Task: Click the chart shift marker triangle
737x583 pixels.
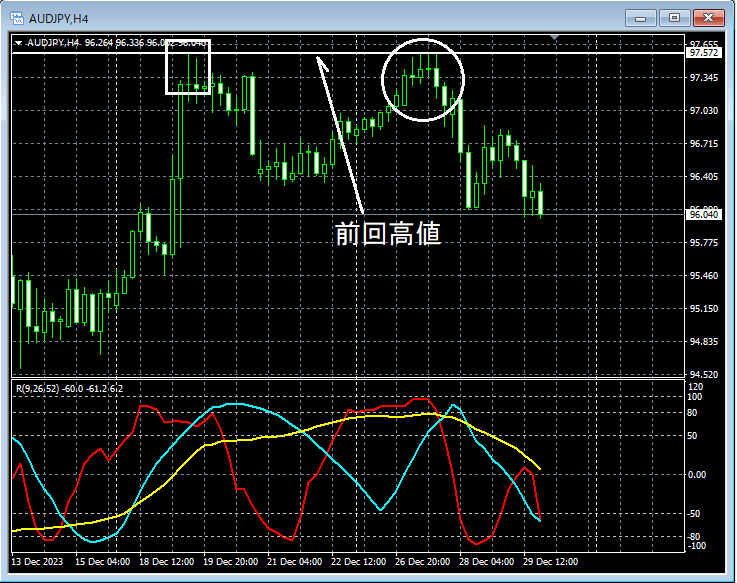Action: tap(555, 37)
